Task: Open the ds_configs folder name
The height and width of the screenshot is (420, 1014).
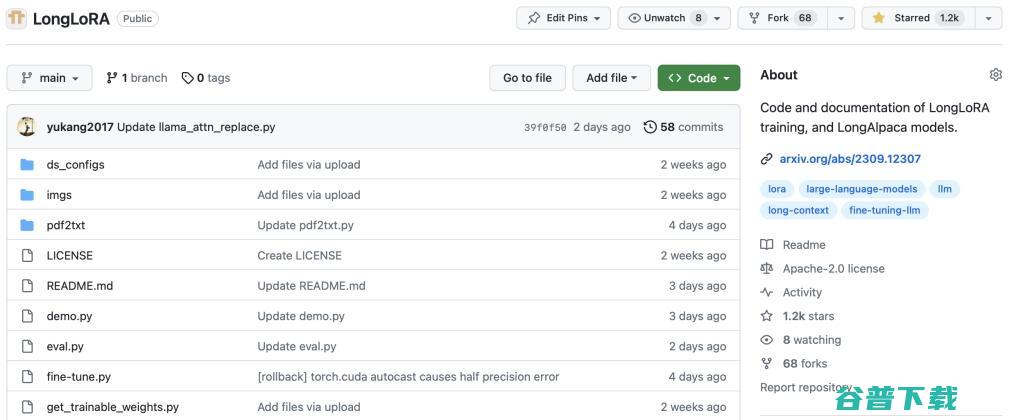Action: coord(75,164)
